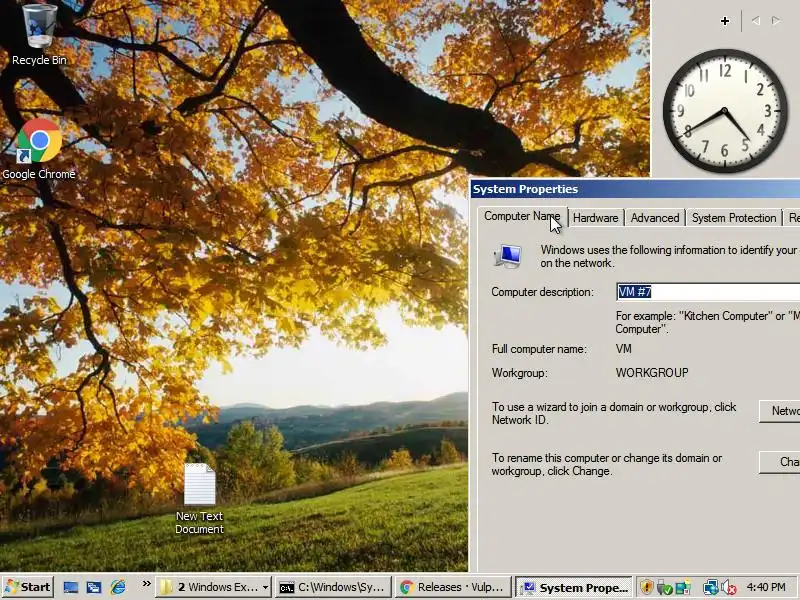Image resolution: width=800 pixels, height=600 pixels.
Task: Launch Internet Explorer from quick launch
Action: click(x=118, y=588)
